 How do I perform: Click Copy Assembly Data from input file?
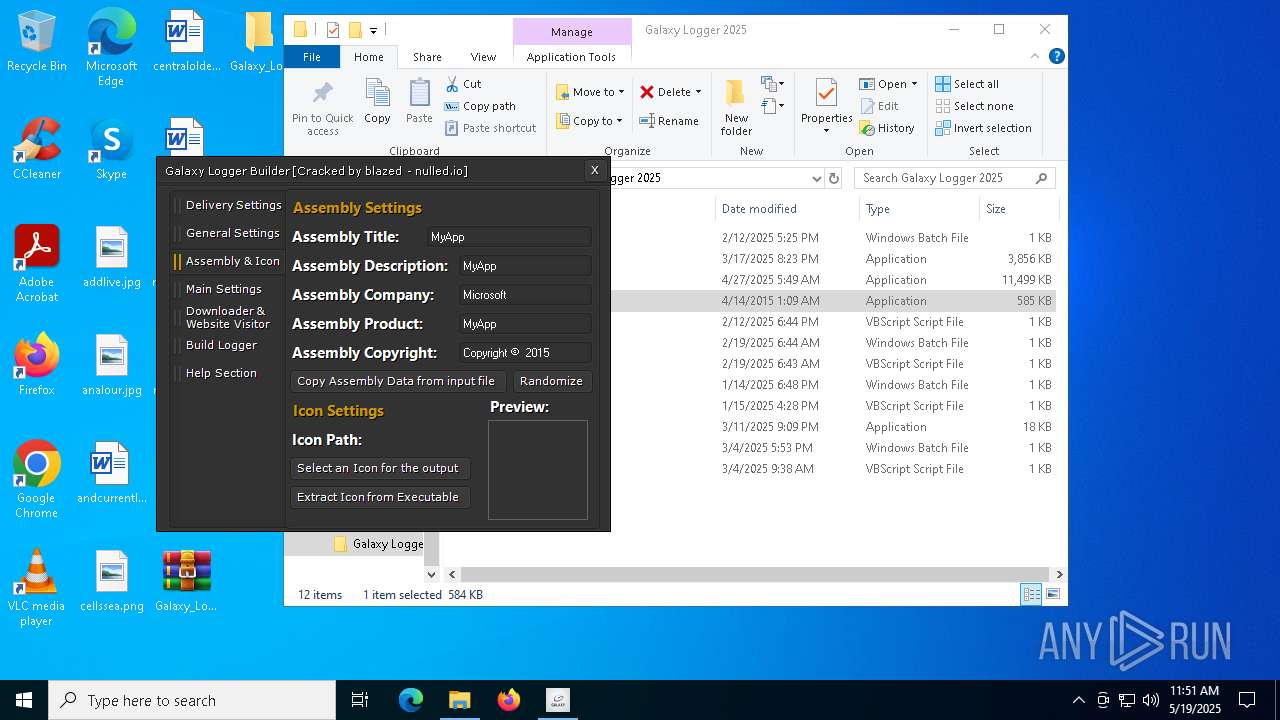pos(396,381)
